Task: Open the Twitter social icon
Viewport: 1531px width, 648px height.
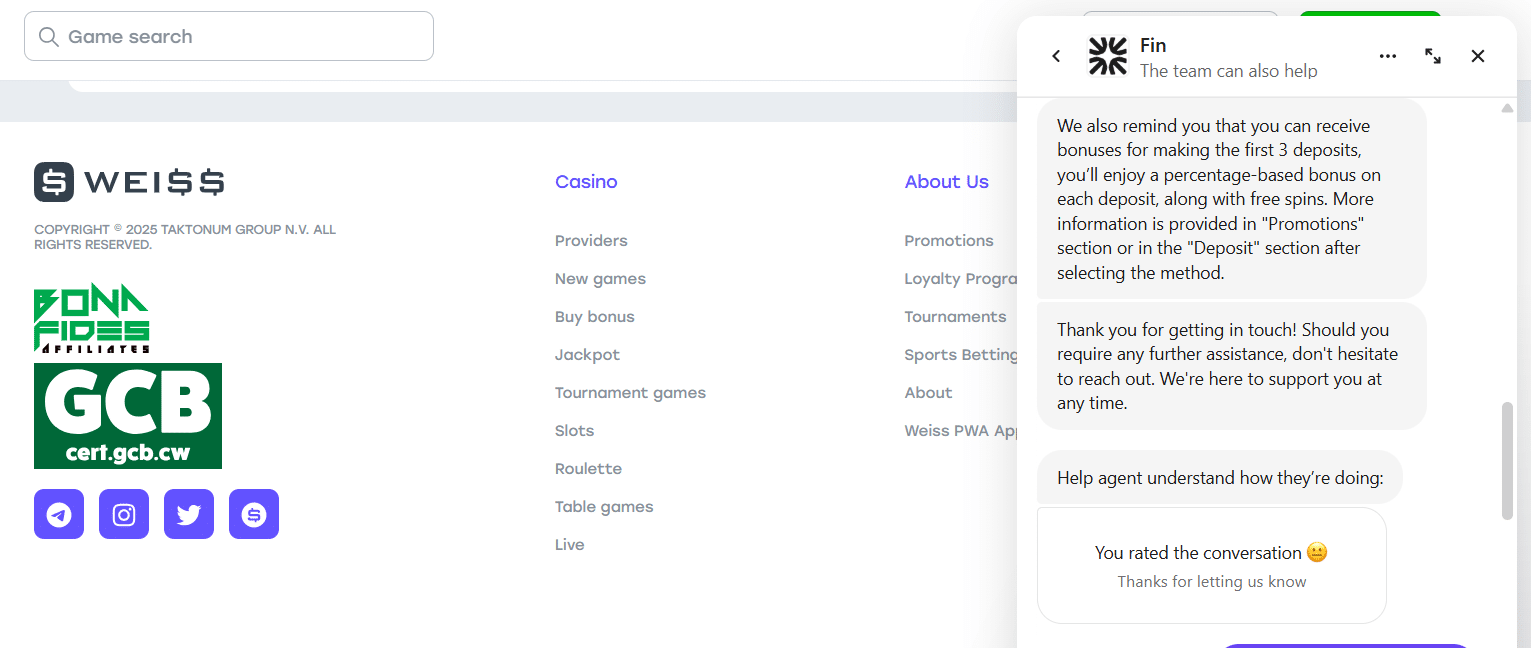Action: click(x=189, y=514)
